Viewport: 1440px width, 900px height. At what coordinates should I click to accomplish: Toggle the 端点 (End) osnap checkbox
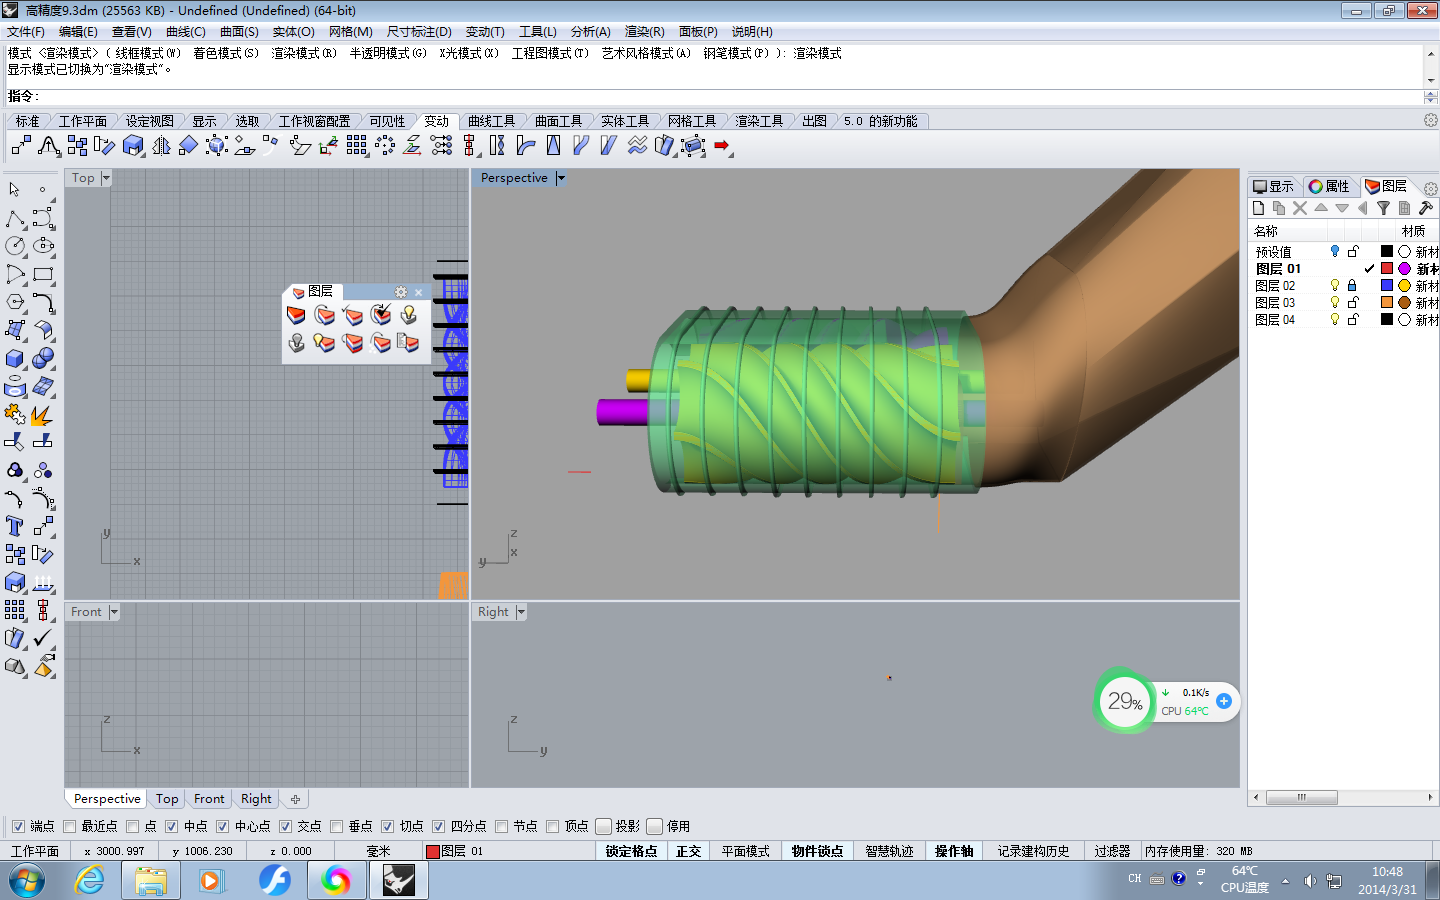(x=18, y=826)
